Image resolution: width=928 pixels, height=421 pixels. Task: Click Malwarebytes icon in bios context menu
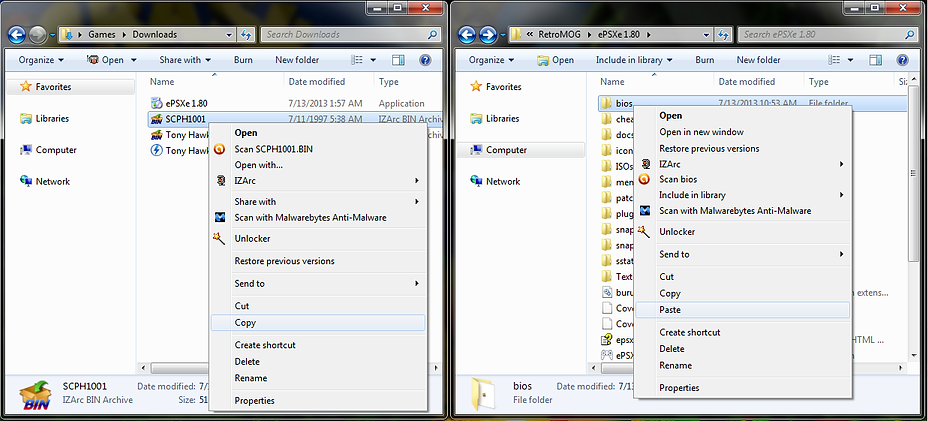[645, 211]
